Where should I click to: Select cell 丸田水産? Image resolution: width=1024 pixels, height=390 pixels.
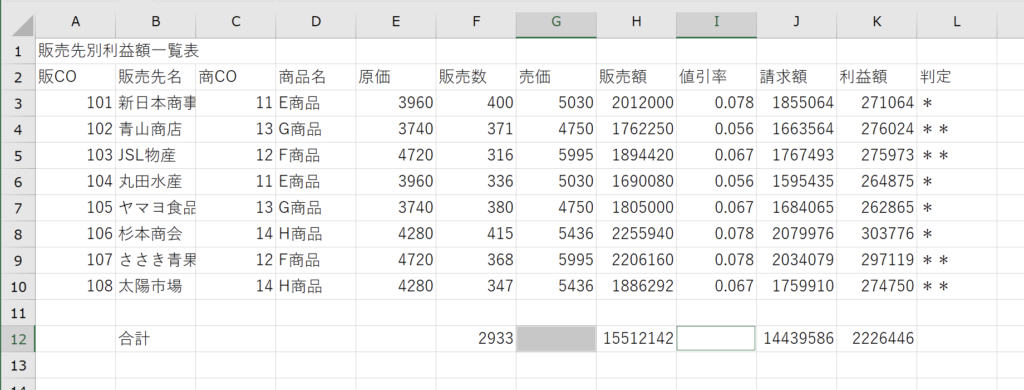155,182
